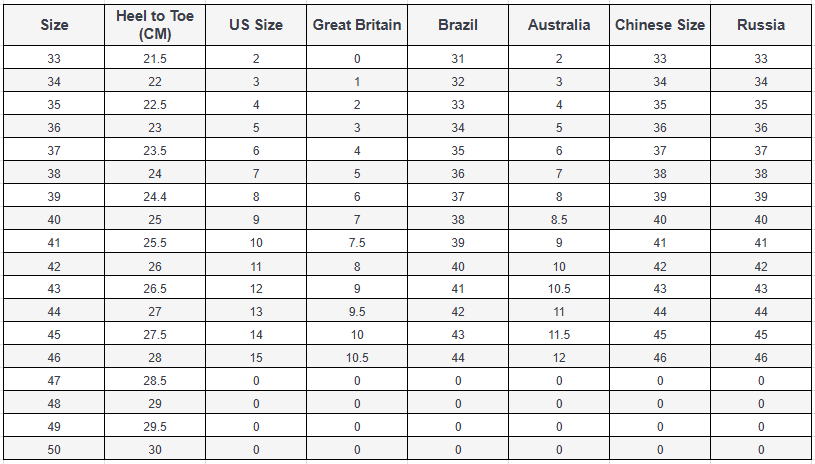Click the 24.4 heel to toe cell

coord(155,197)
